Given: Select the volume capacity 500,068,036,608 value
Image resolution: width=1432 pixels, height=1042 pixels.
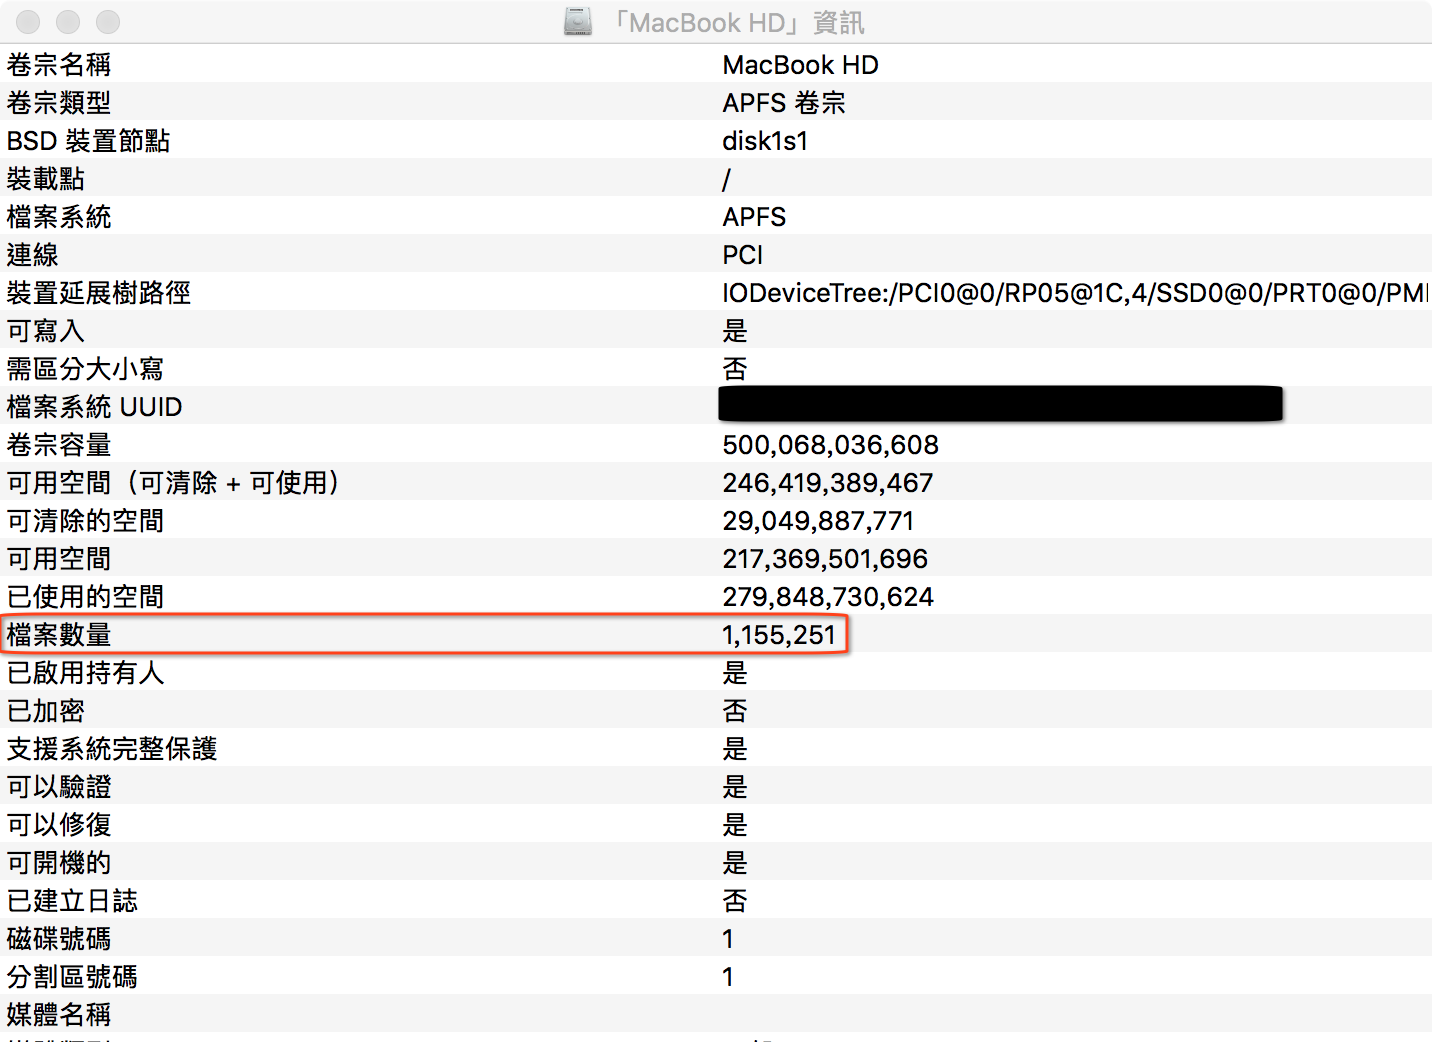Looking at the screenshot, I should (x=830, y=445).
